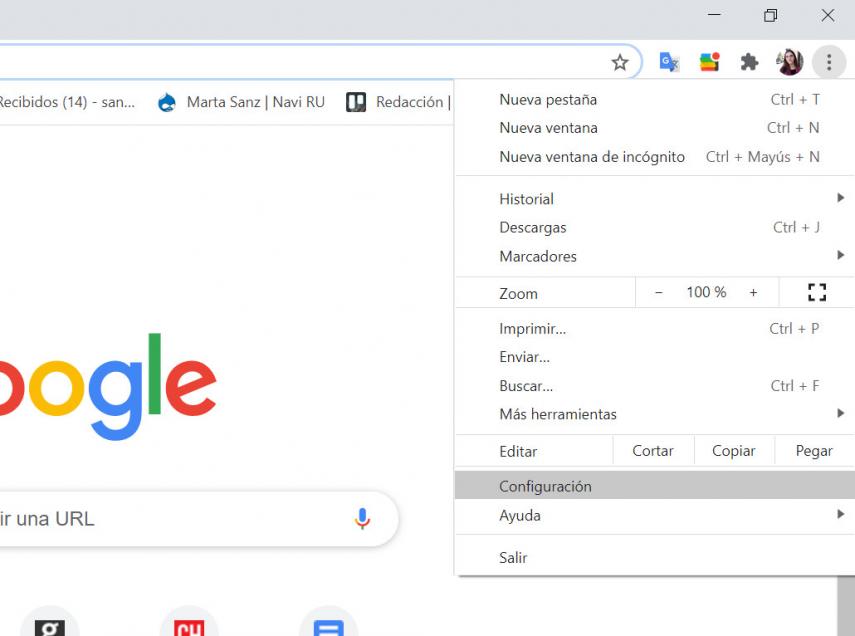This screenshot has height=636, width=855.
Task: Select Salir to quit Chrome
Action: pyautogui.click(x=655, y=558)
